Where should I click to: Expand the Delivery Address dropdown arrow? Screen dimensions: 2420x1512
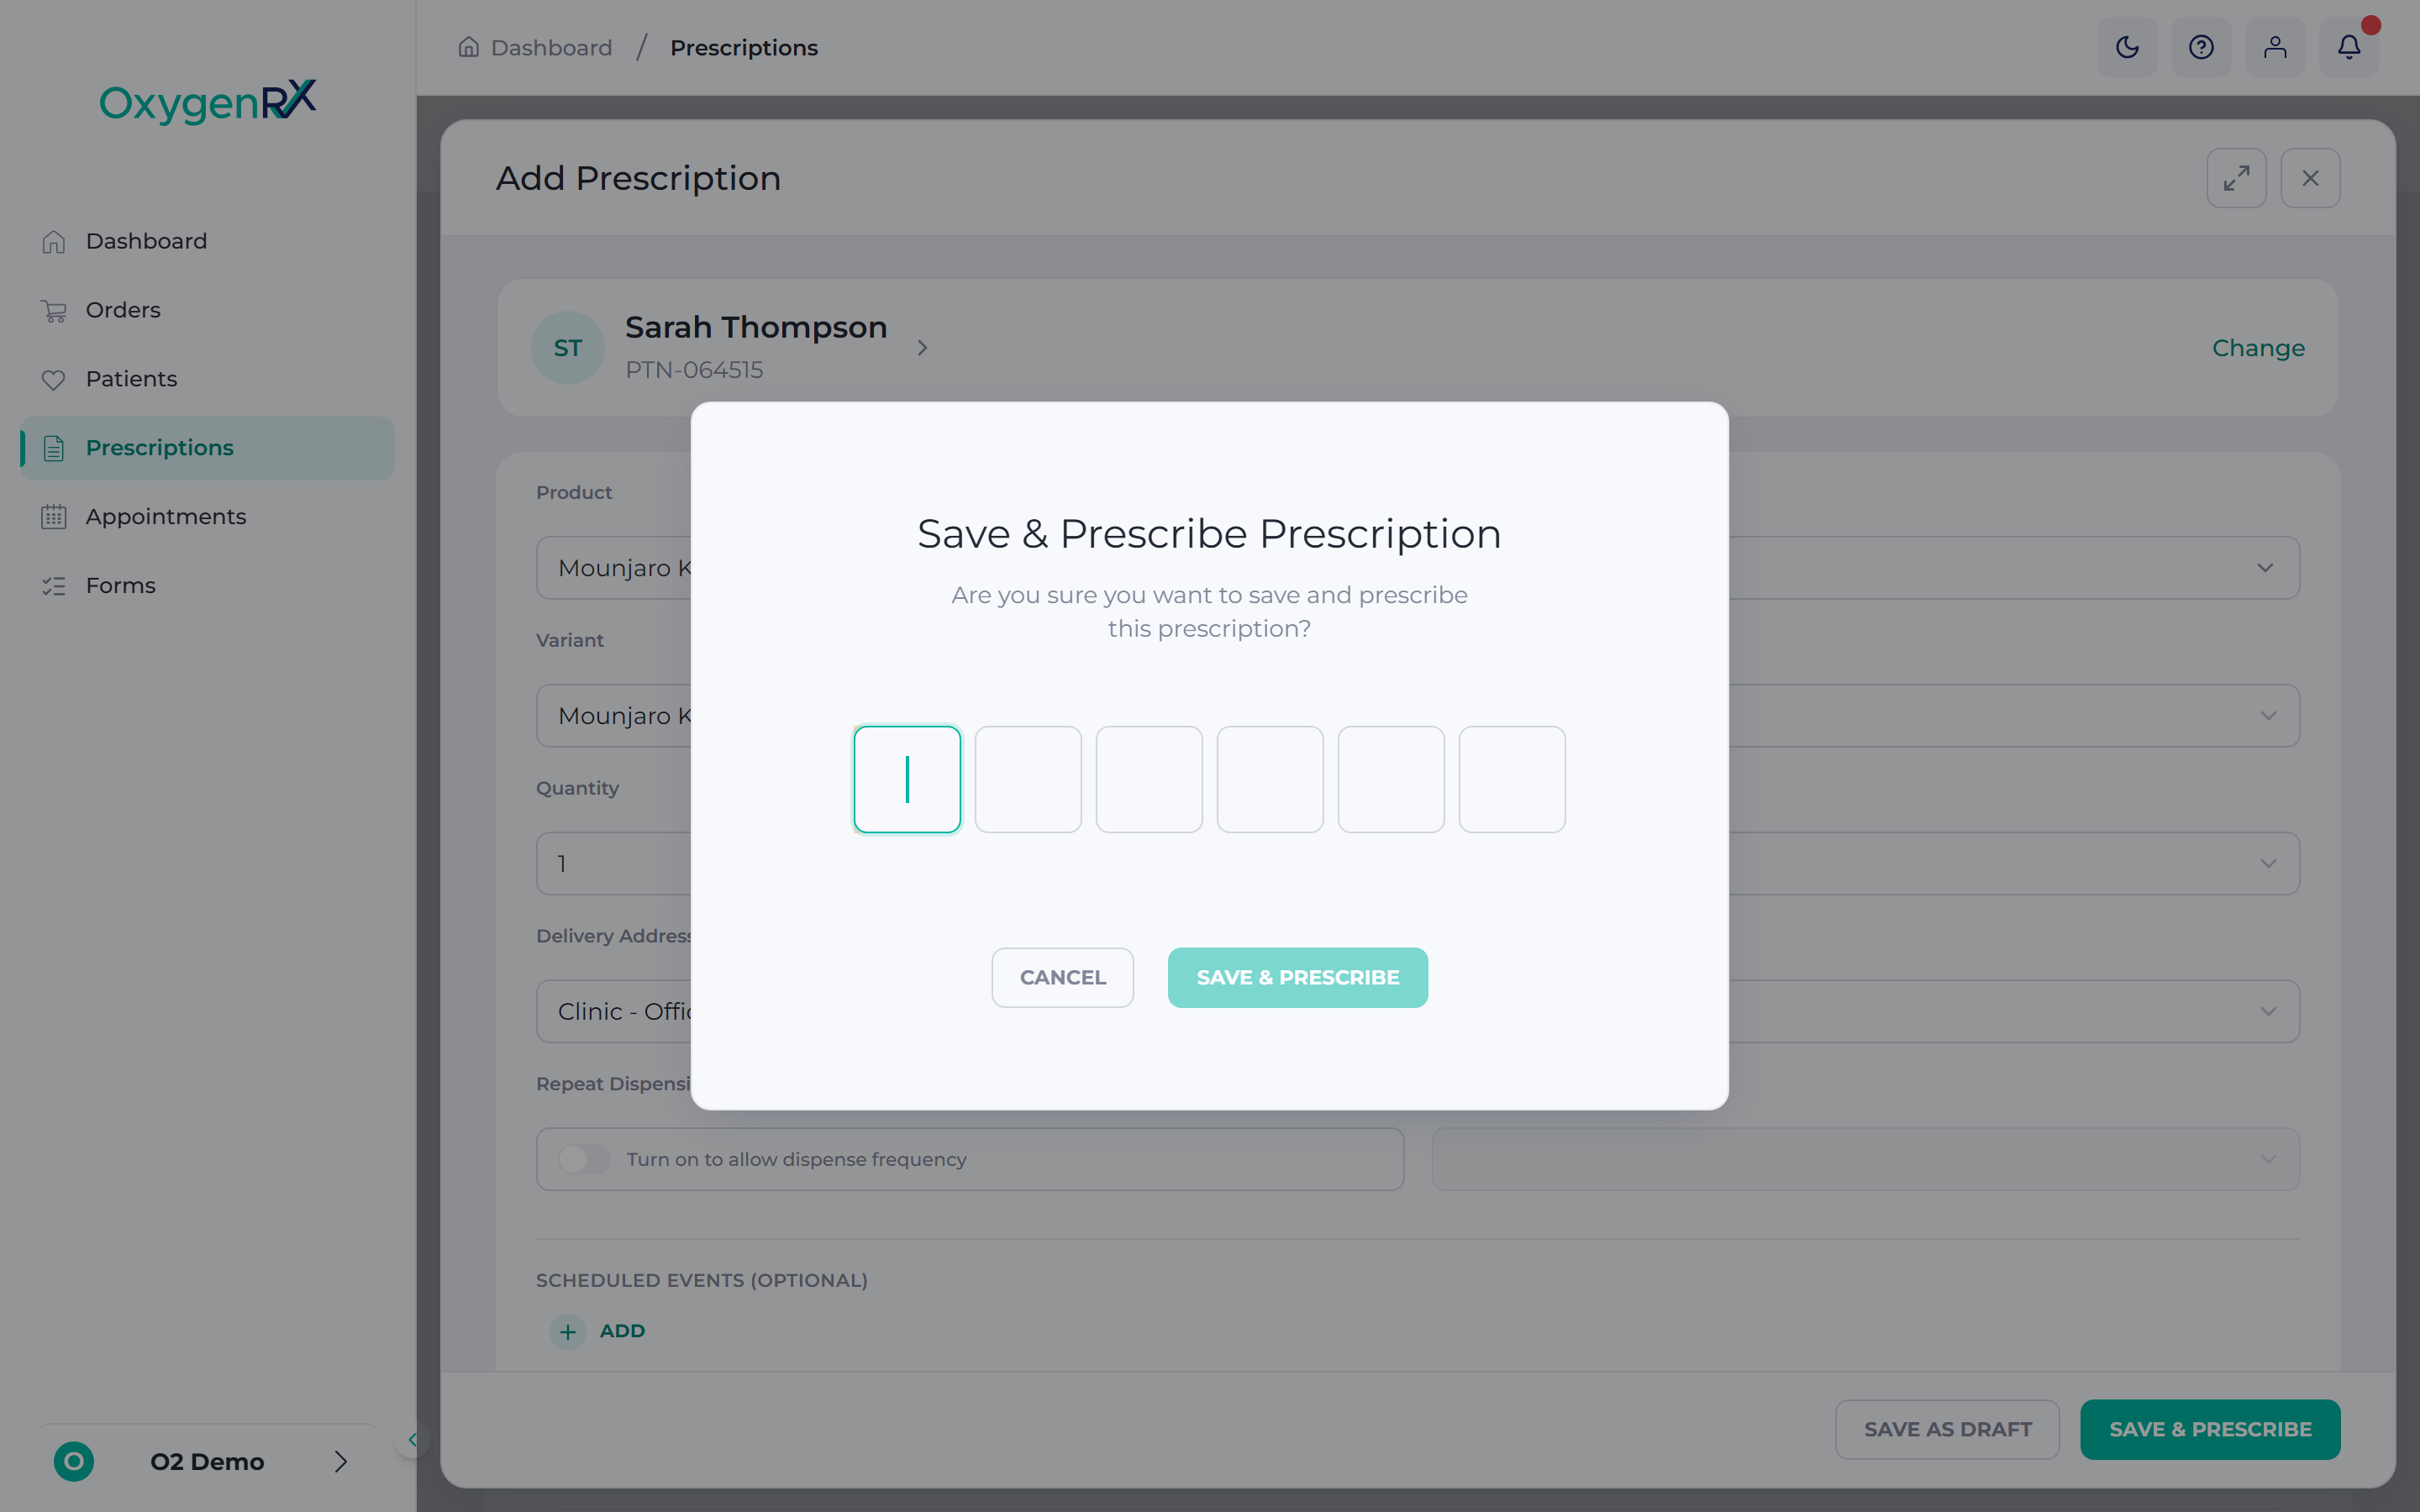point(2268,1012)
